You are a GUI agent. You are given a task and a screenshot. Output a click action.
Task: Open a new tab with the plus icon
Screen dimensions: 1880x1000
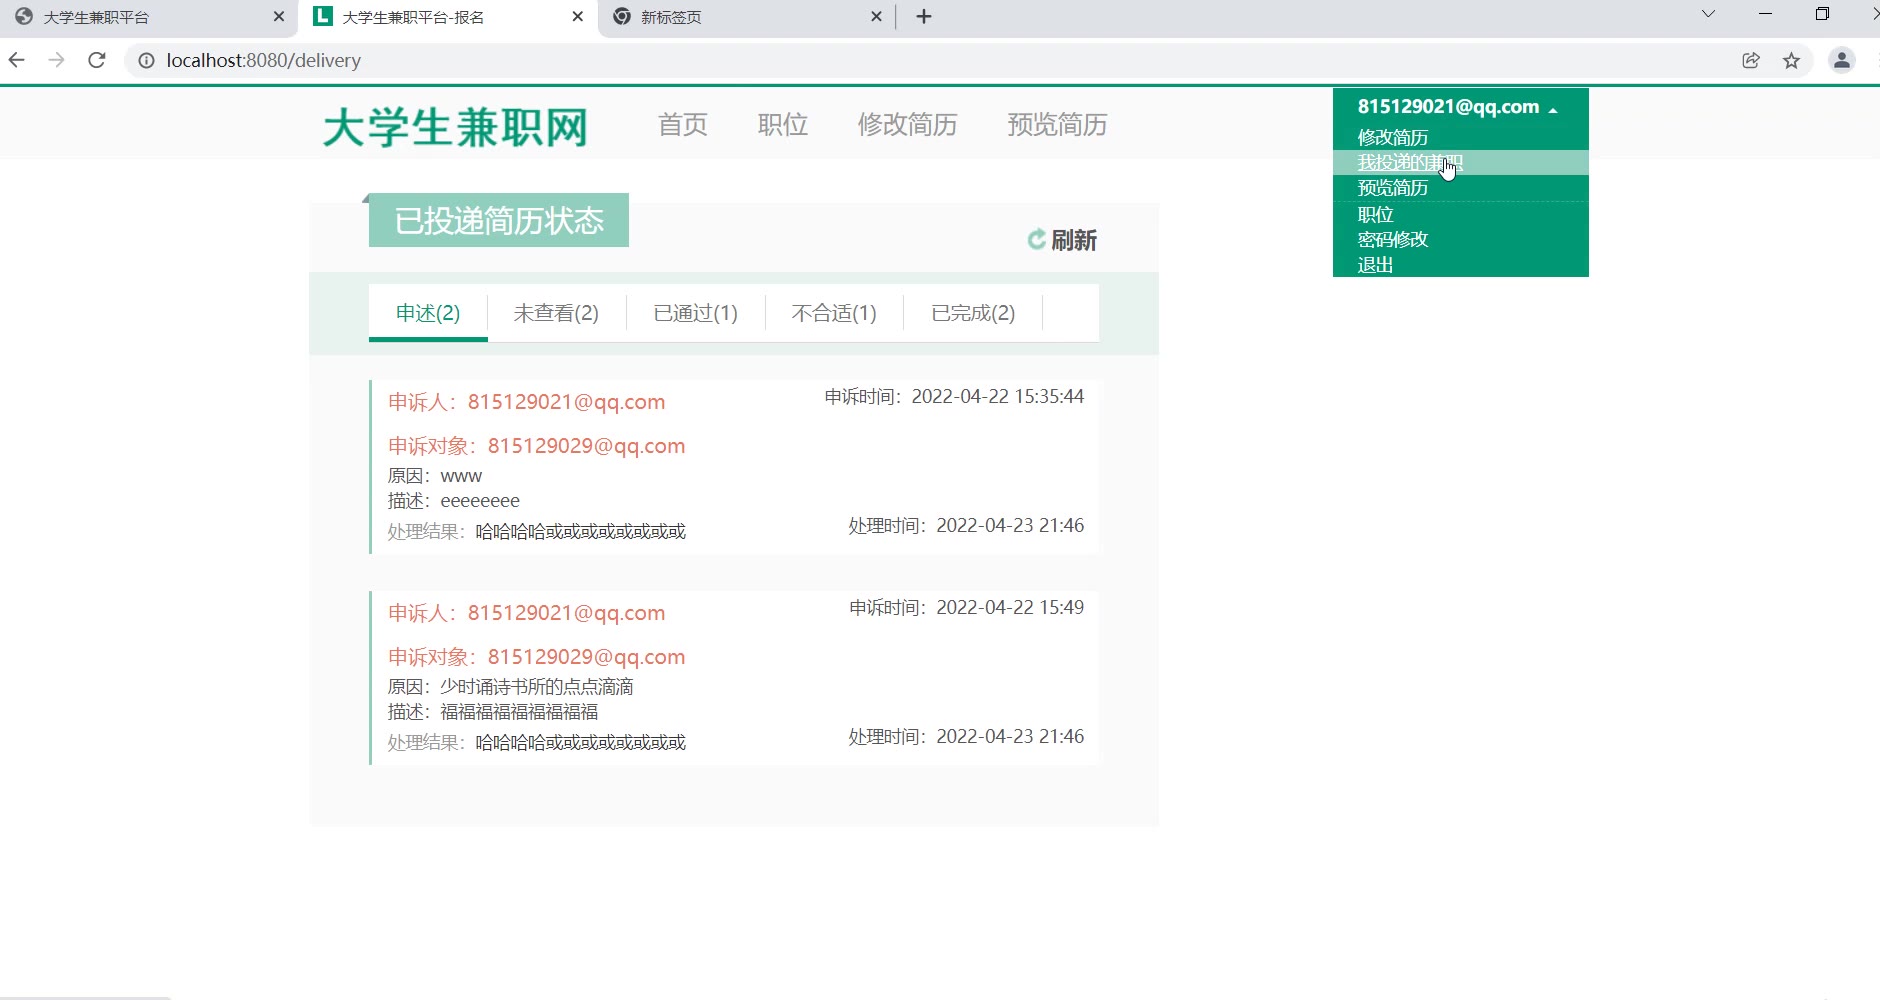click(924, 17)
